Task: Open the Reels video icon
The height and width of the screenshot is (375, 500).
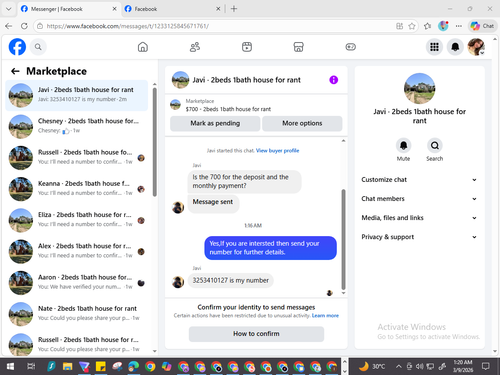Action: [x=247, y=47]
